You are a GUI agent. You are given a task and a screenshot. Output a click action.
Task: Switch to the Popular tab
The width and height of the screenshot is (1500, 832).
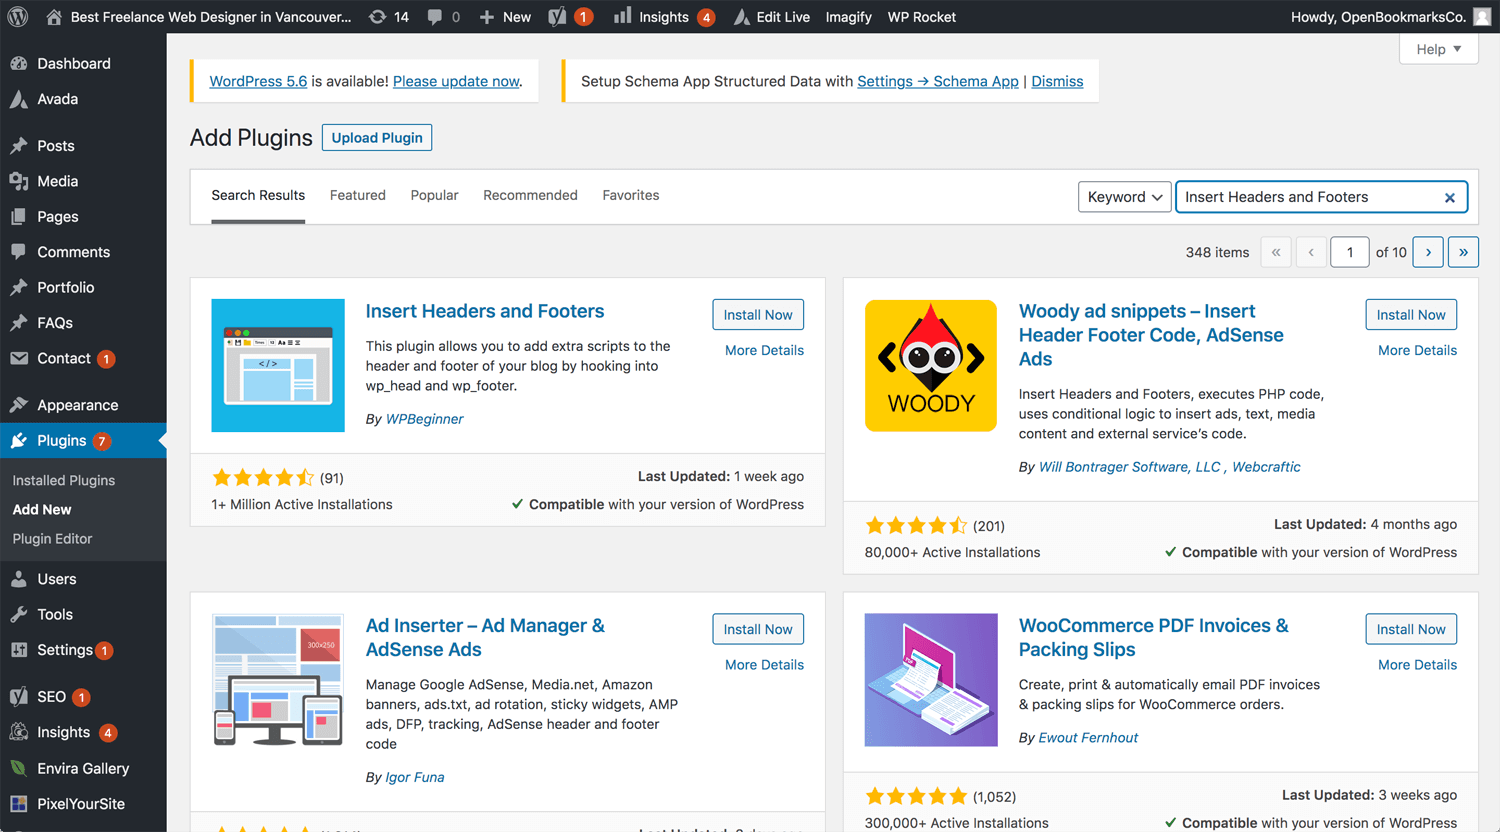pyautogui.click(x=434, y=195)
